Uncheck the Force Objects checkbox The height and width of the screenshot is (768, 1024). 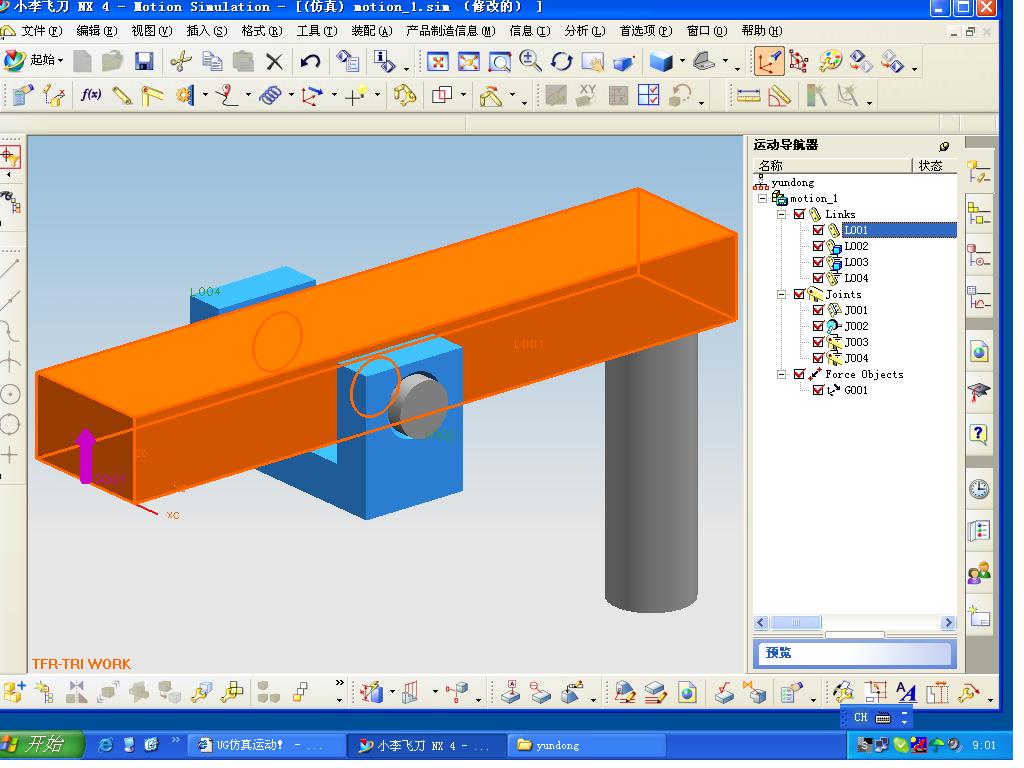799,374
